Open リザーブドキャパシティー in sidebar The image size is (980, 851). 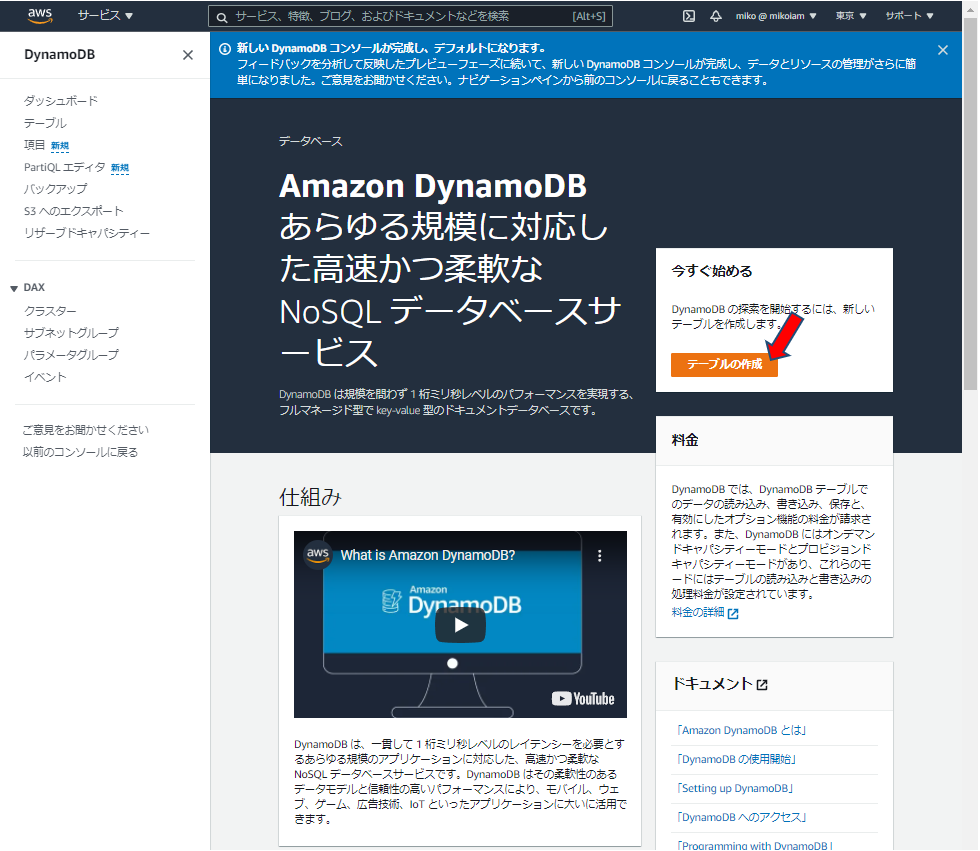[87, 232]
